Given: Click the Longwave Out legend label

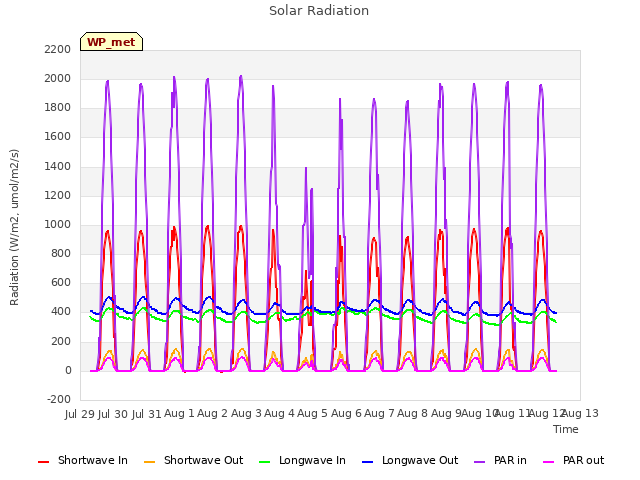Looking at the screenshot, I should (x=420, y=460).
